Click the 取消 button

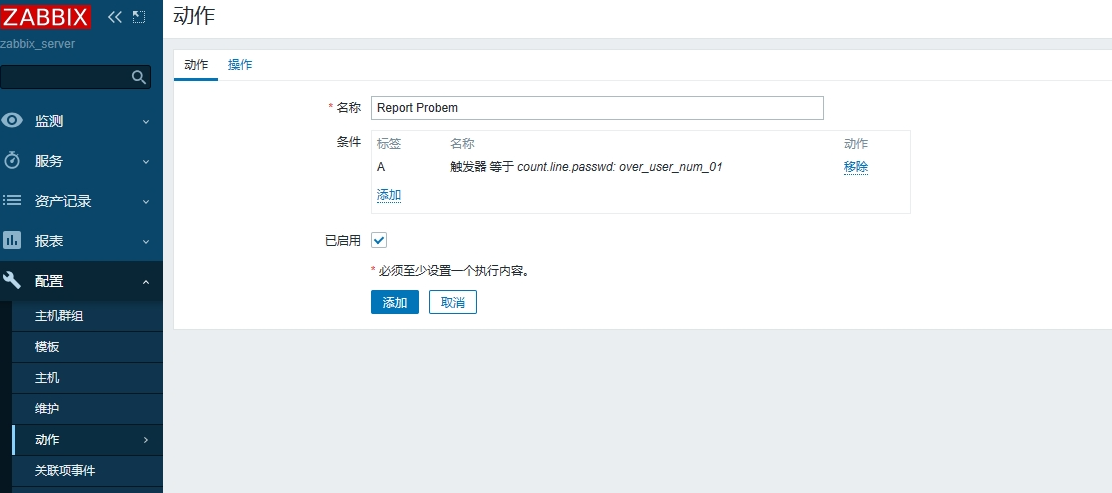(452, 302)
